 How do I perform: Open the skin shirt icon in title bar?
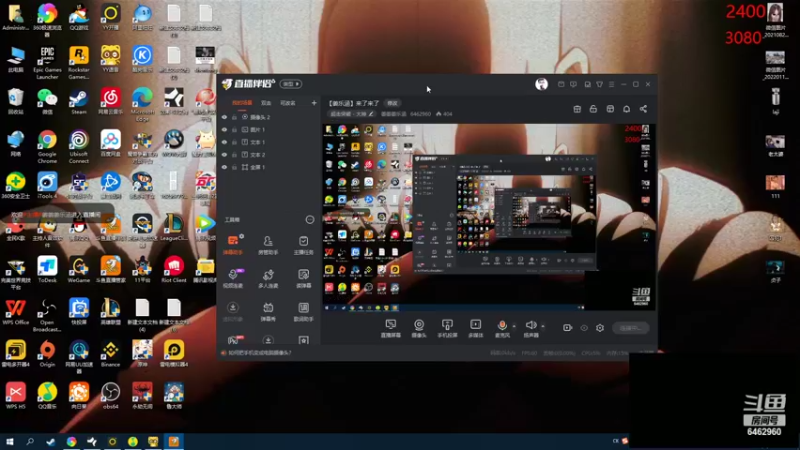(x=599, y=84)
